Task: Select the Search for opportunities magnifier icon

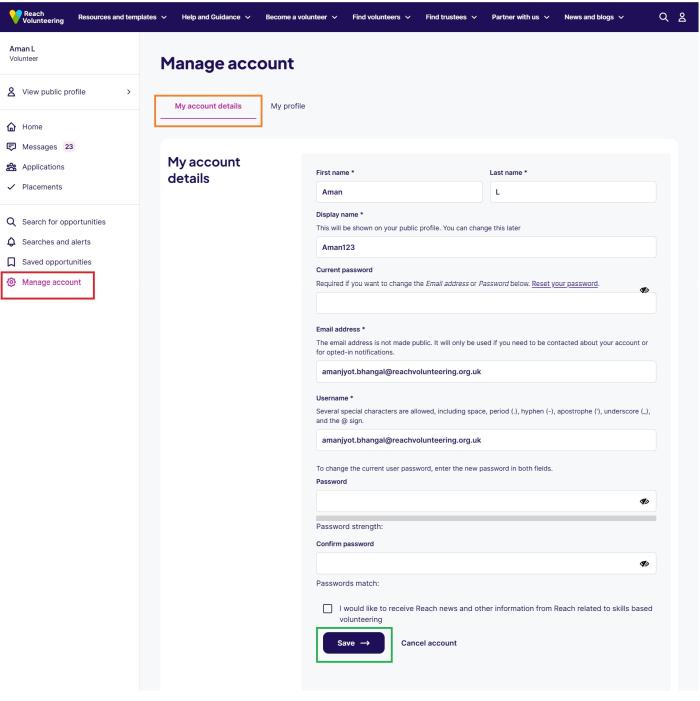Action: tap(11, 222)
